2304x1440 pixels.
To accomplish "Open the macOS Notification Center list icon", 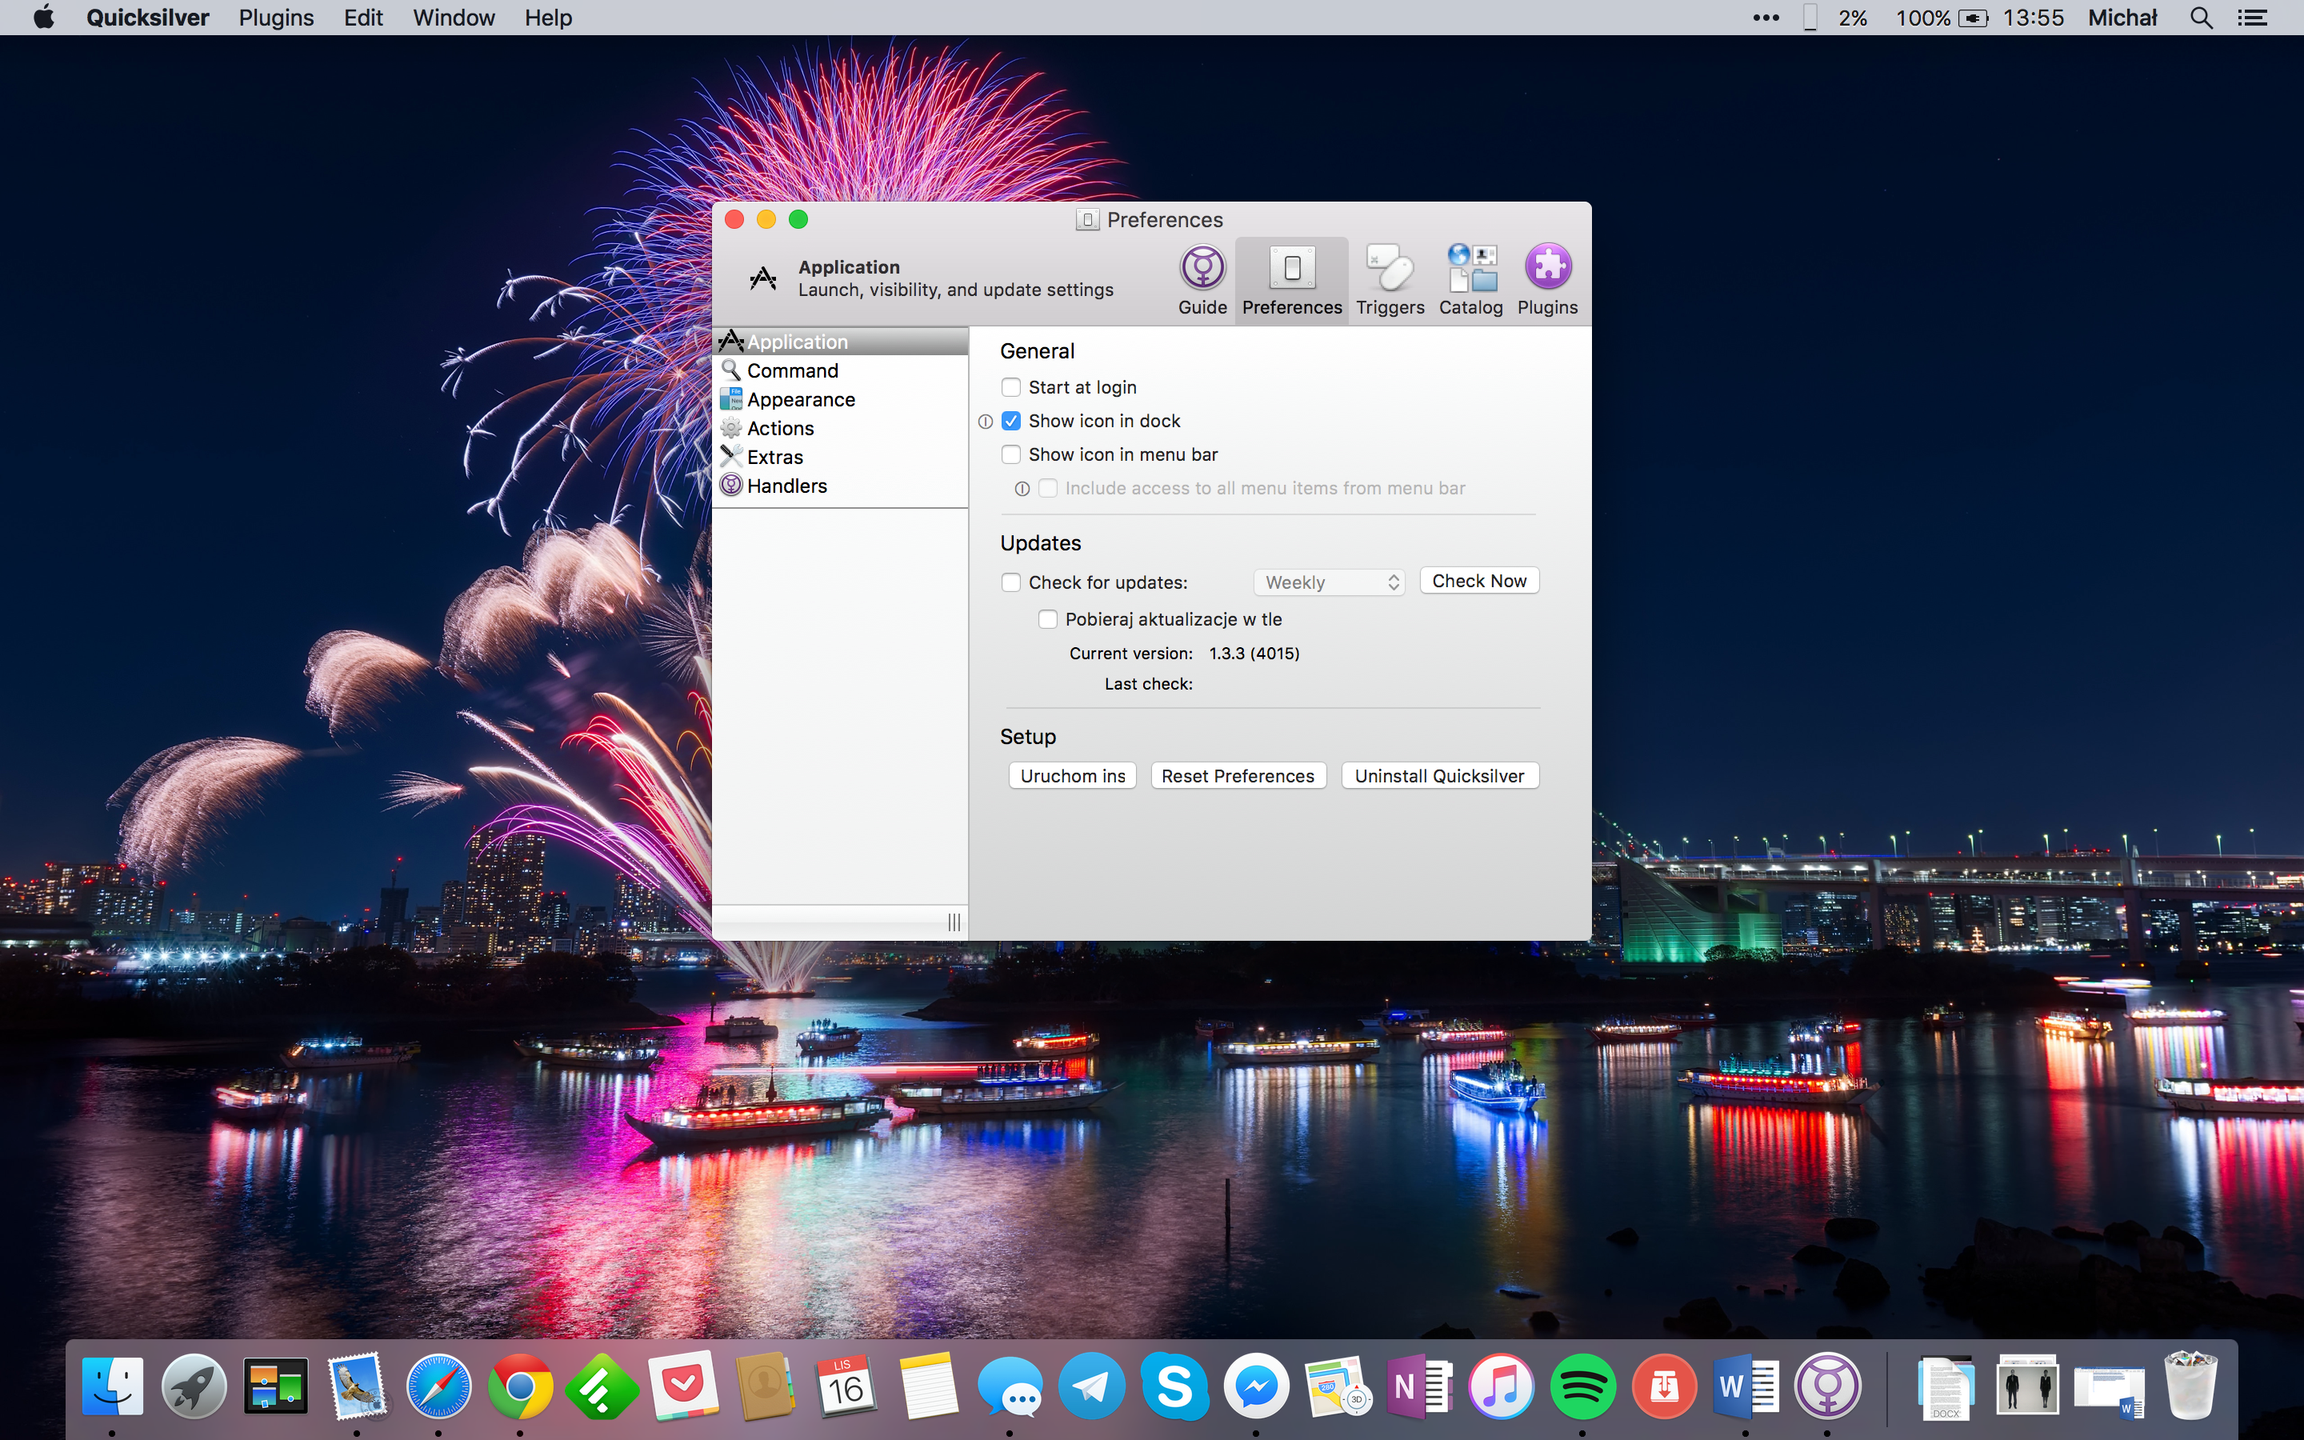I will tap(2252, 18).
